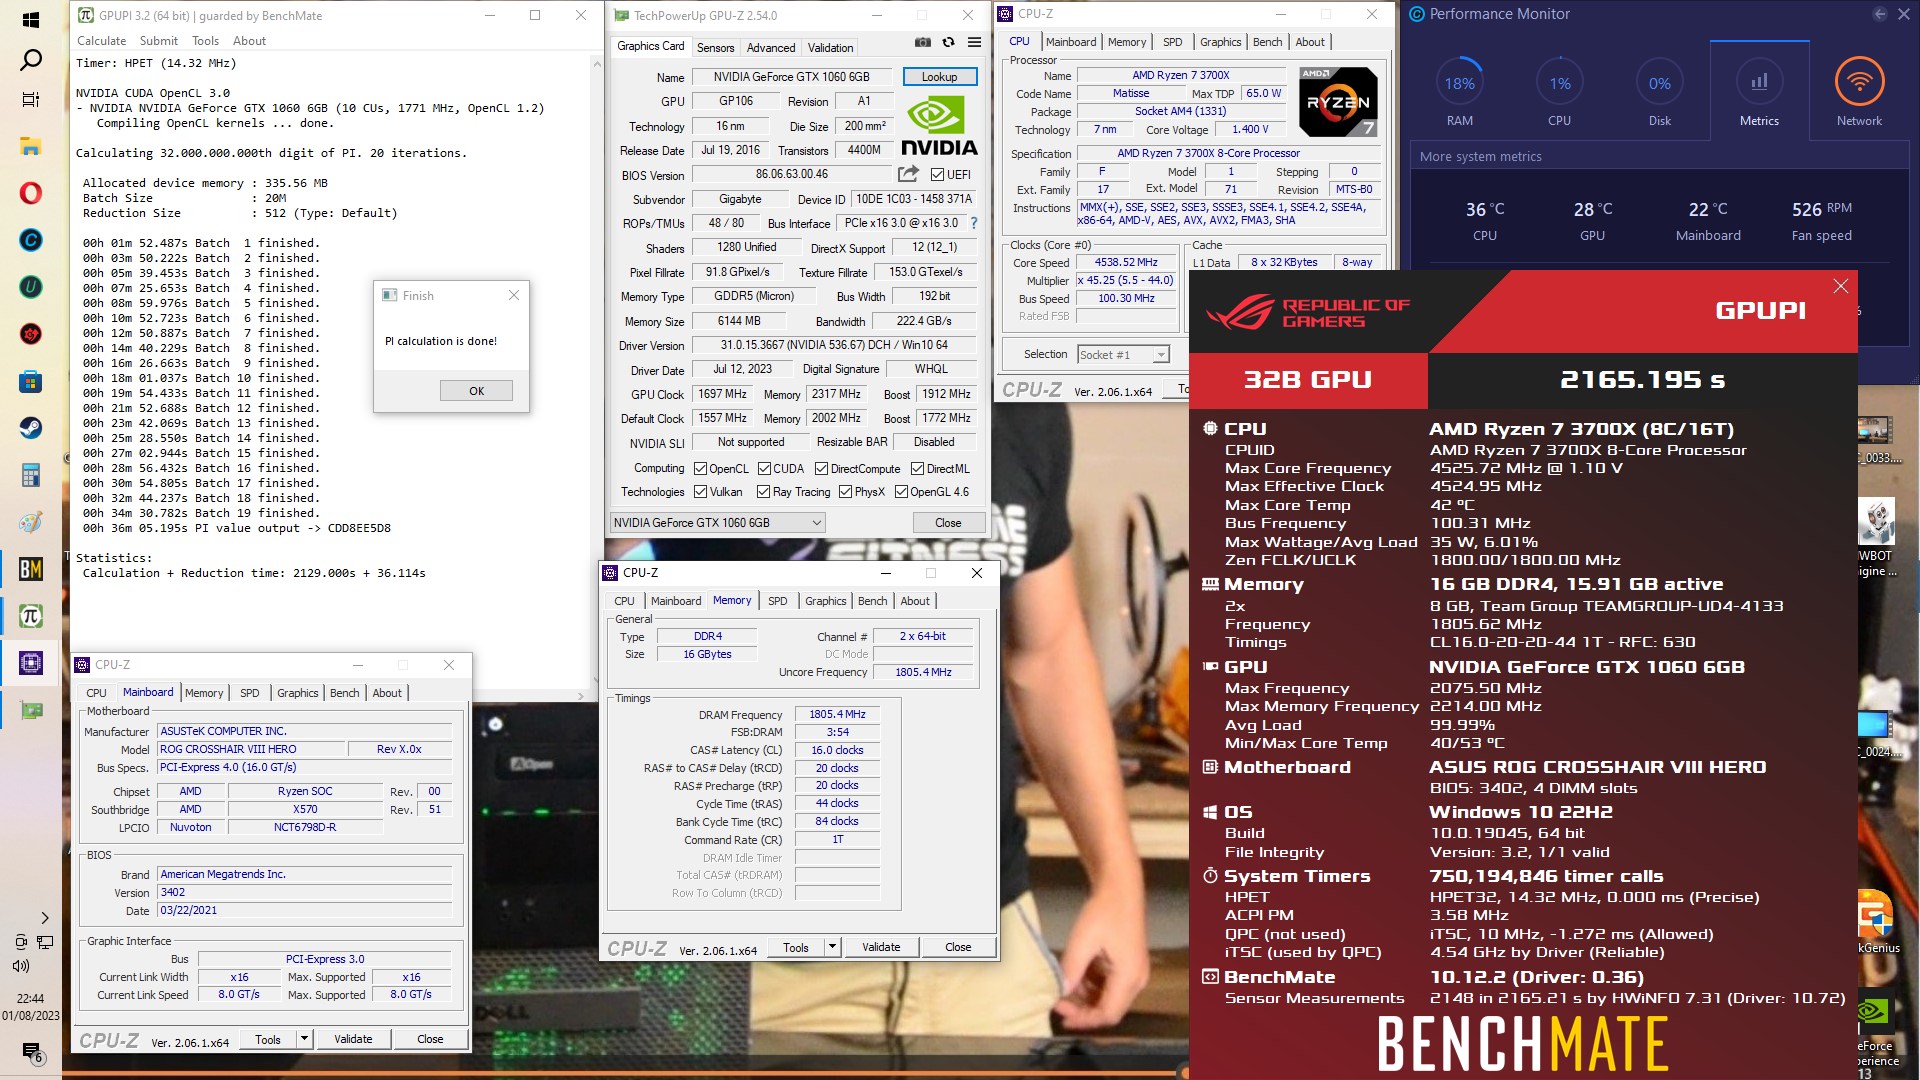
Task: Launch File Explorer from taskbar
Action: tap(31, 147)
